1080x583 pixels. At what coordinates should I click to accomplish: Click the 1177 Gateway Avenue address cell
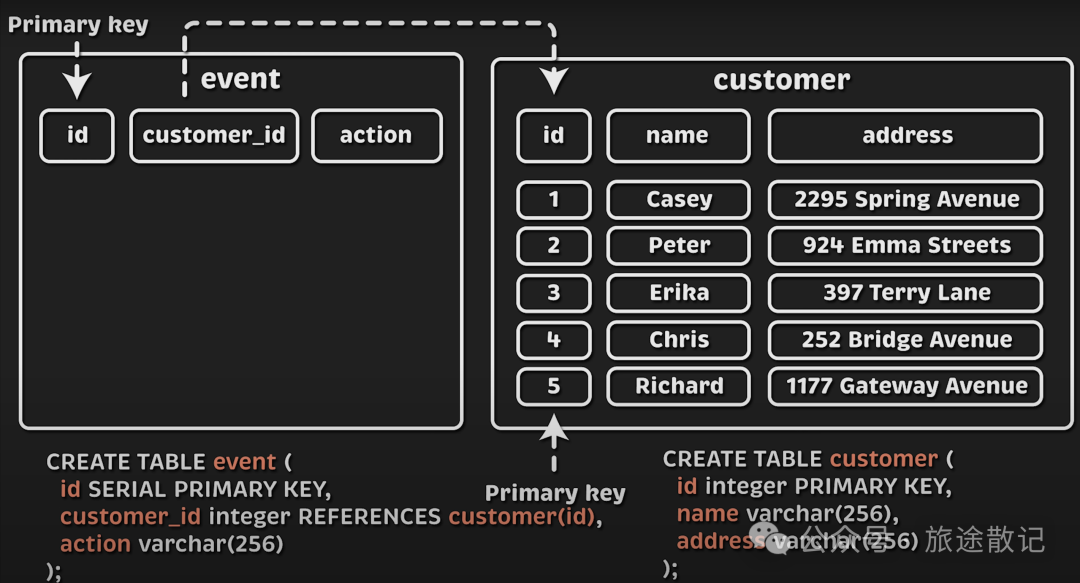[x=906, y=387]
